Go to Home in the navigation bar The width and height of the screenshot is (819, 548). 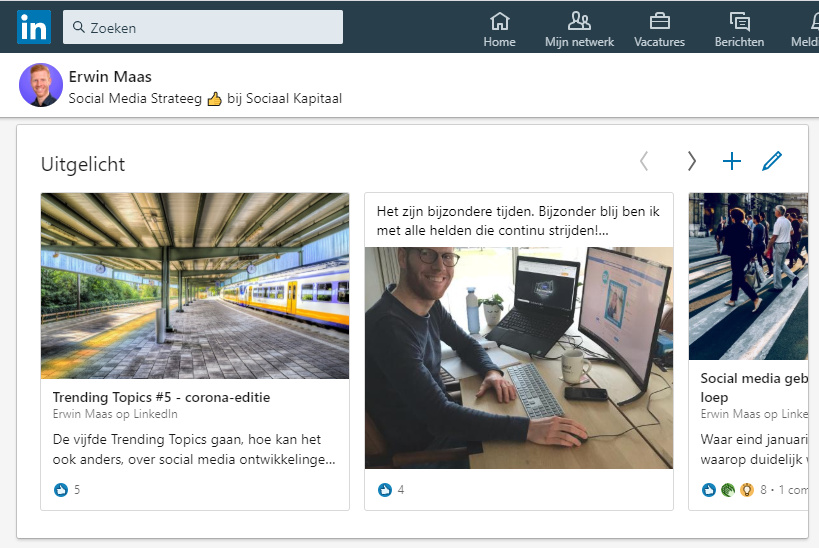[x=499, y=30]
